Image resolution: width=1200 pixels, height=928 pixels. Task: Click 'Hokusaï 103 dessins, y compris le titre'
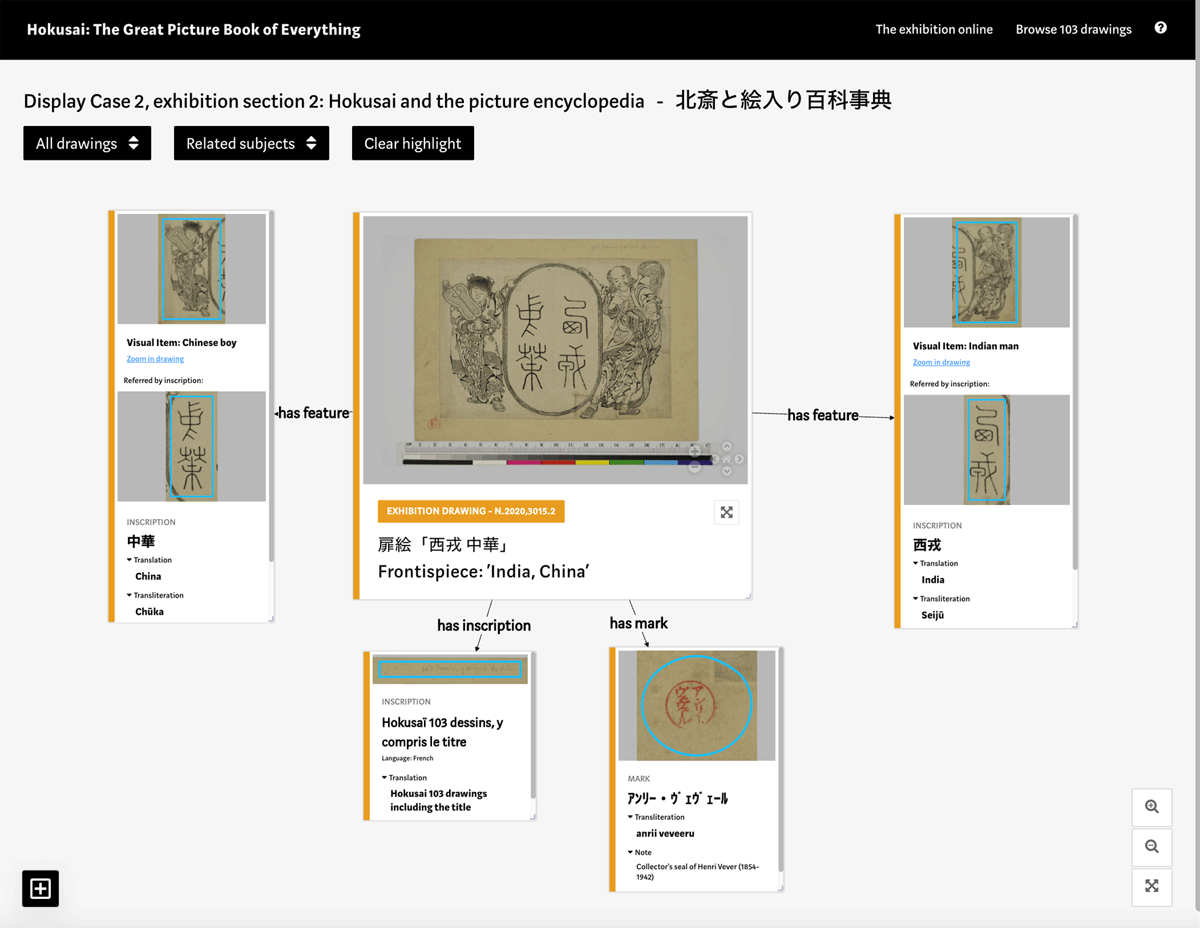point(442,732)
